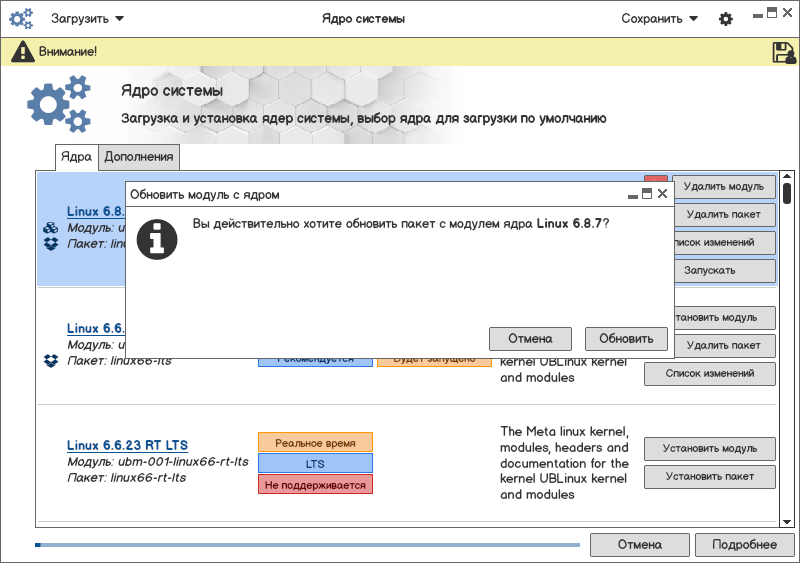This screenshot has height=563, width=800.
Task: Click Удалить пакет for linux66-lts kernel
Action: click(x=724, y=346)
